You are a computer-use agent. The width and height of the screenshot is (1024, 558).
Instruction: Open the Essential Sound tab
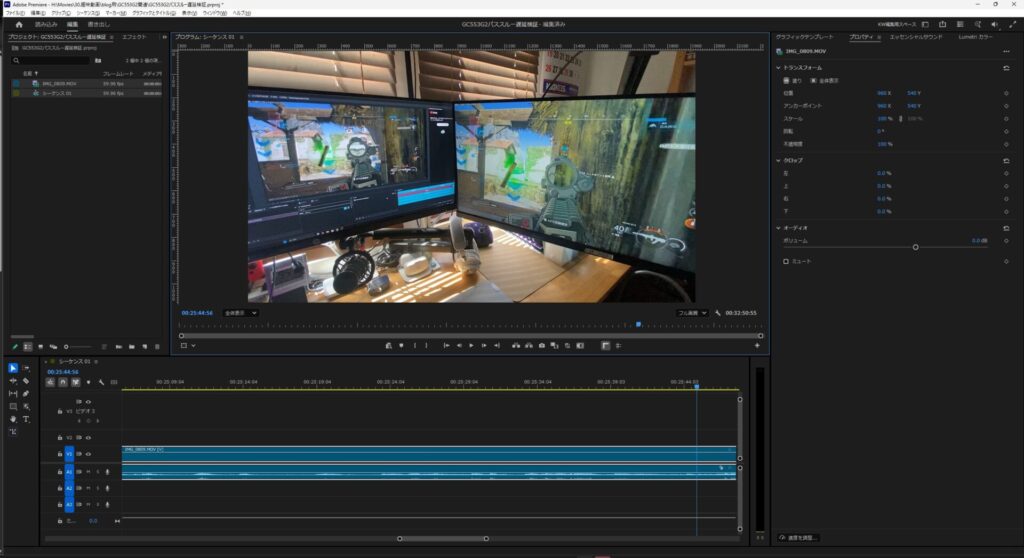pos(916,37)
